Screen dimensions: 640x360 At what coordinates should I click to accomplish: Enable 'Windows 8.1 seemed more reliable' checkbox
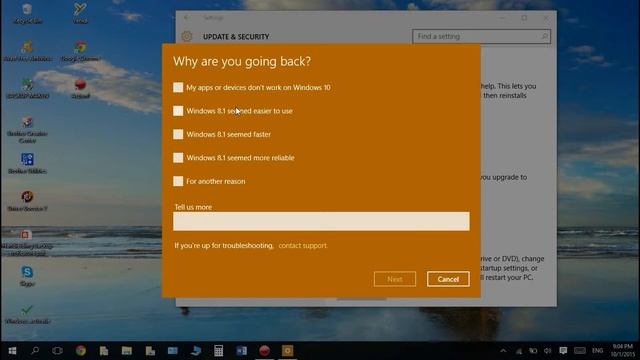[x=178, y=158]
